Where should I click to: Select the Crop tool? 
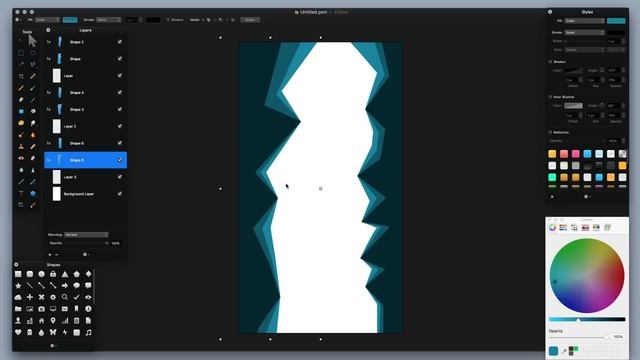(21, 76)
